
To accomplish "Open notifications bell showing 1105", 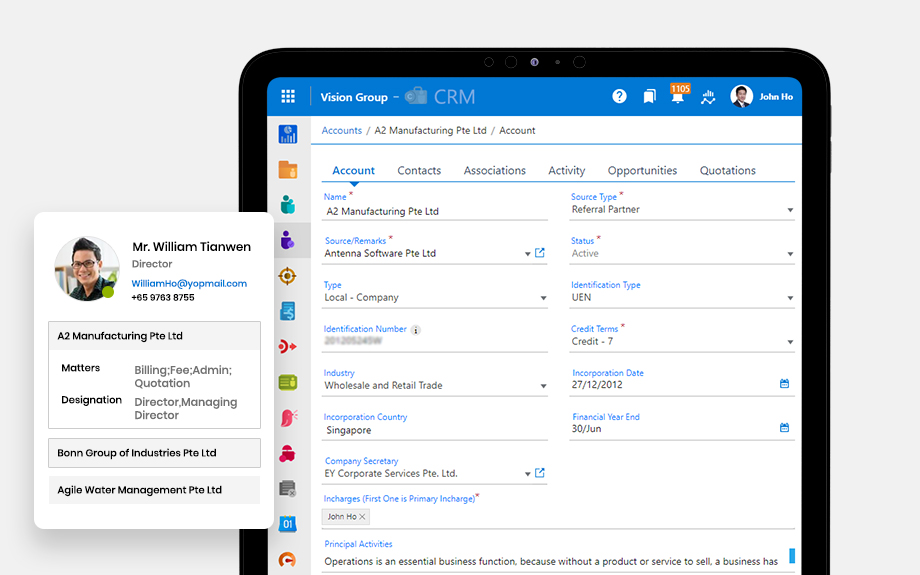I will pos(678,94).
